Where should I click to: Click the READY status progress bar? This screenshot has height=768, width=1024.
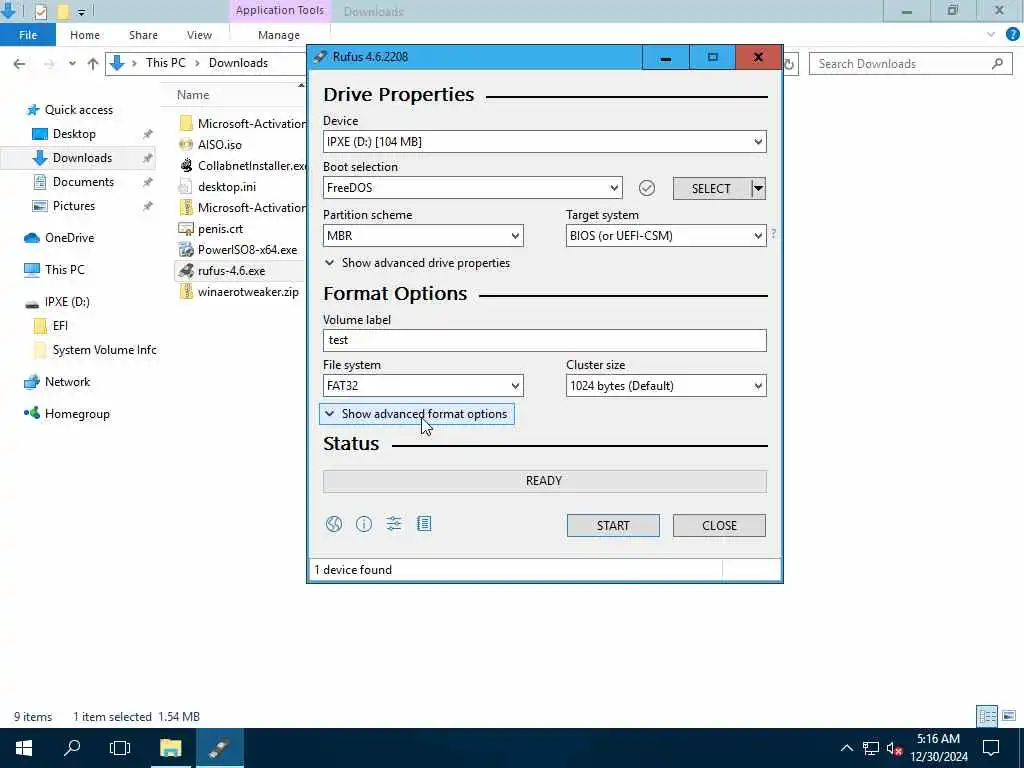tap(545, 481)
